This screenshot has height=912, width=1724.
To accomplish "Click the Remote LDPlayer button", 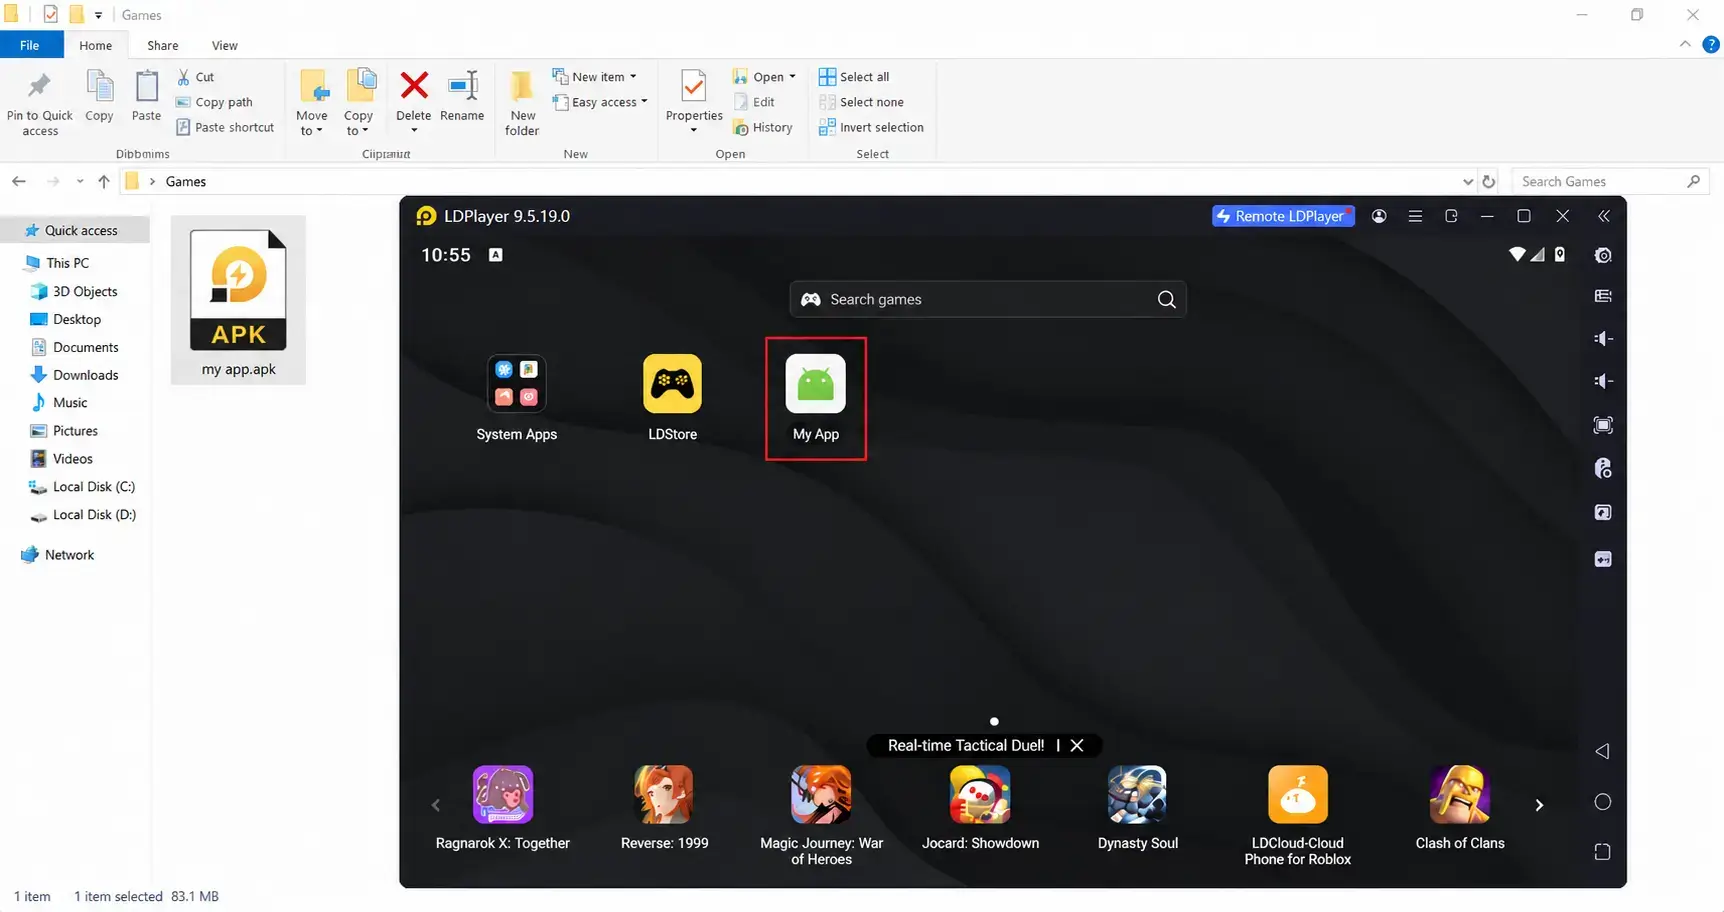I will point(1283,216).
